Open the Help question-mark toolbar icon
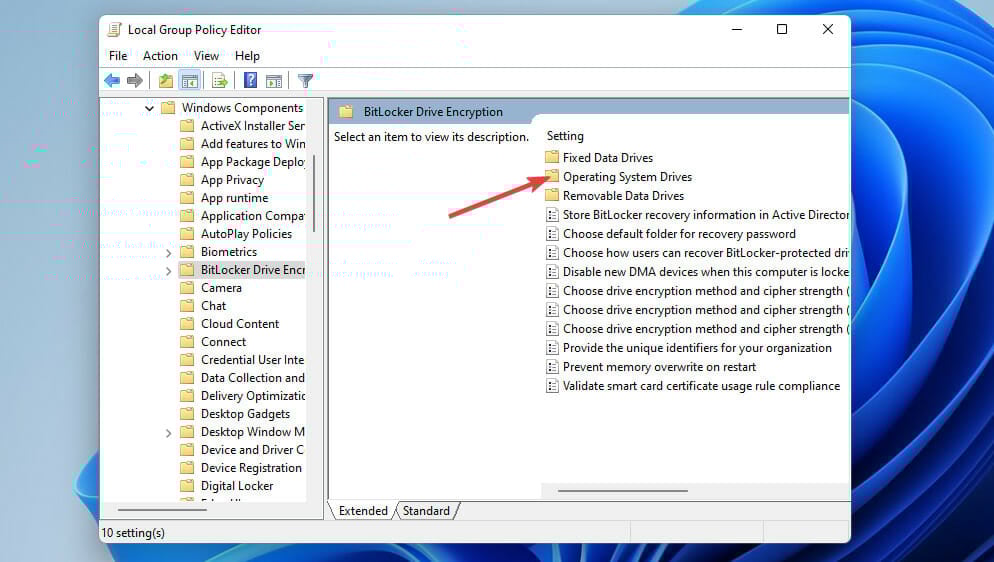Viewport: 994px width, 562px height. point(250,80)
